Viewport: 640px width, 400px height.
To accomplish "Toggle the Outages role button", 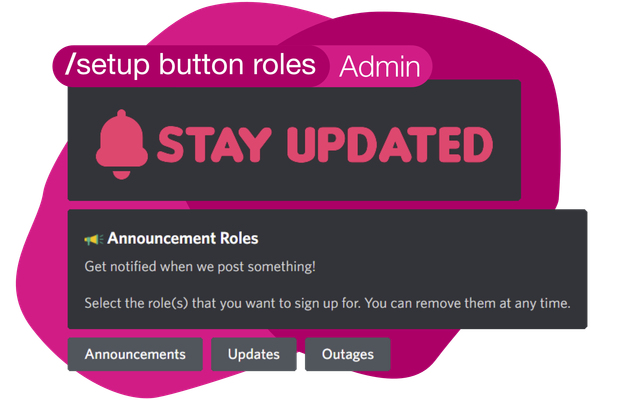I will 348,354.
